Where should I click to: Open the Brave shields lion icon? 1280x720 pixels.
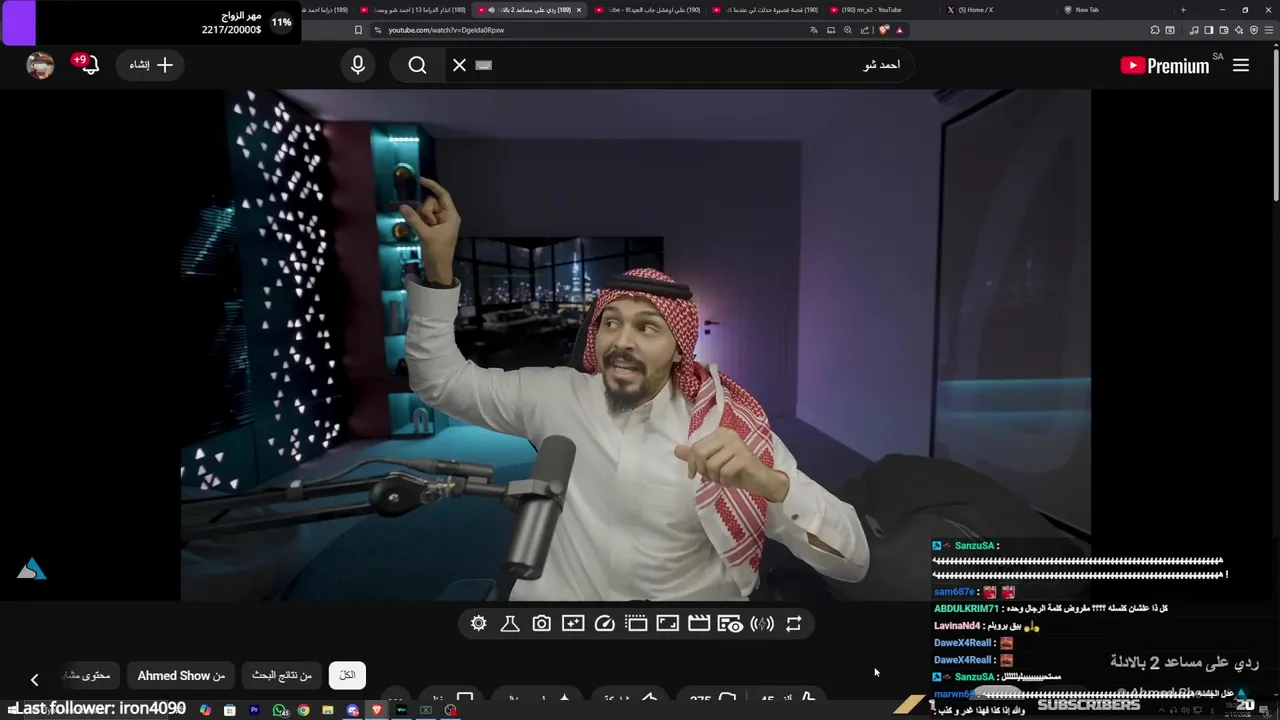coord(883,30)
